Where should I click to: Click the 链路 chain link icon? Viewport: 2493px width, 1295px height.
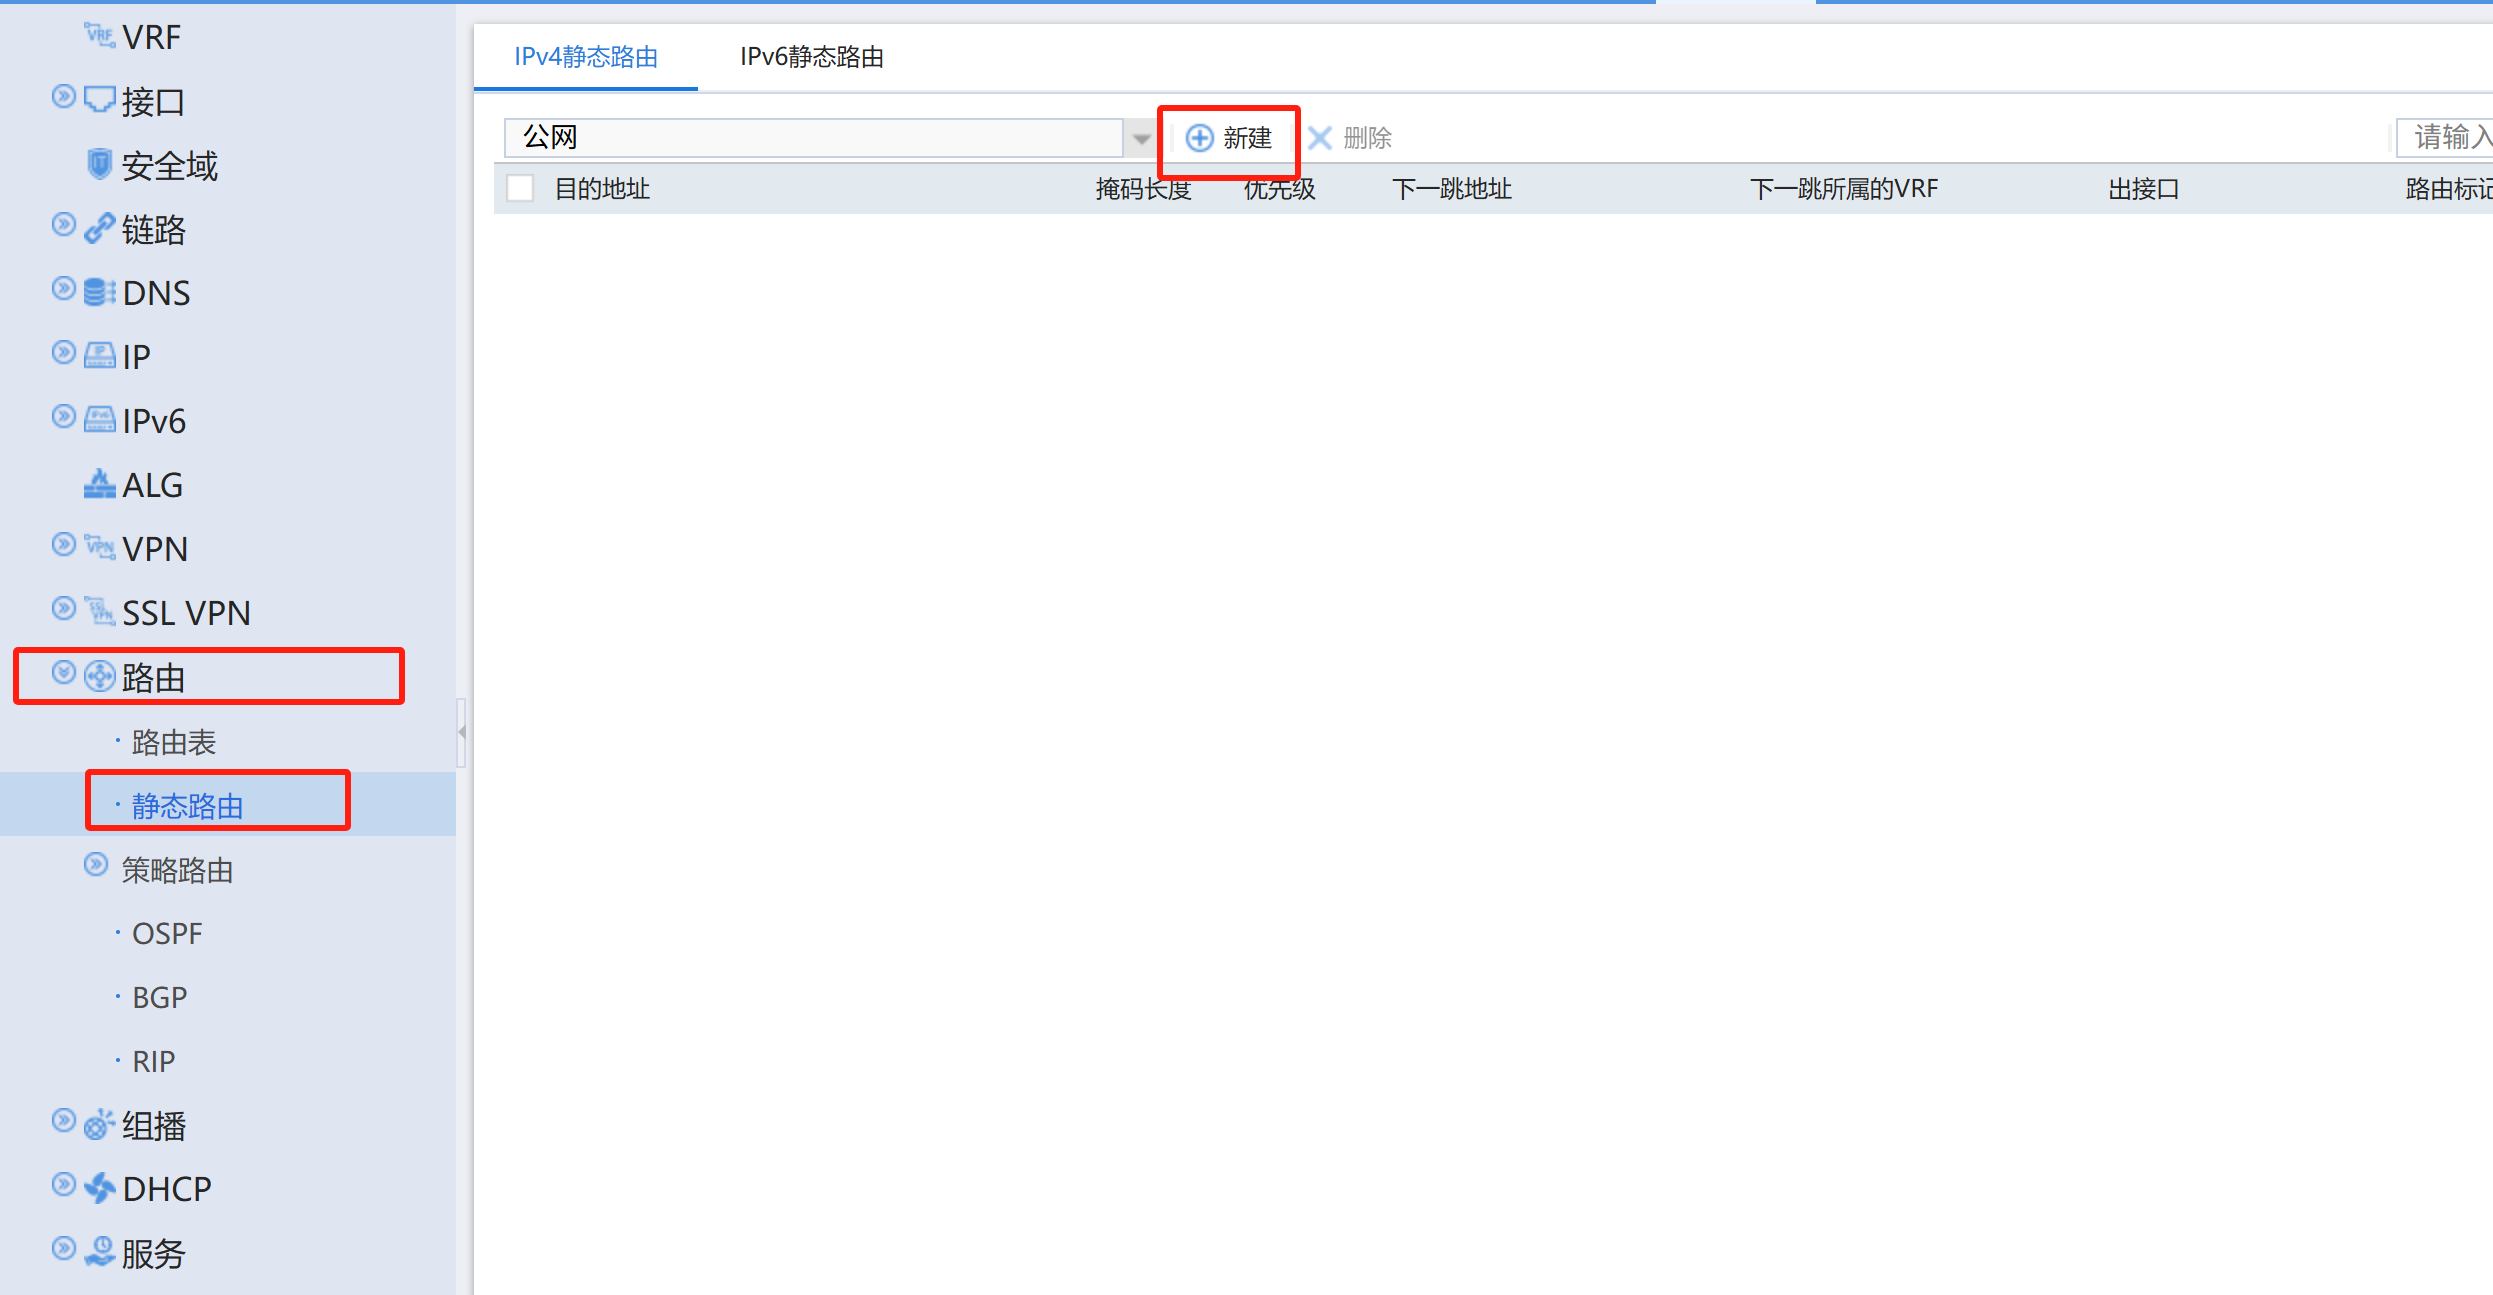click(x=99, y=229)
